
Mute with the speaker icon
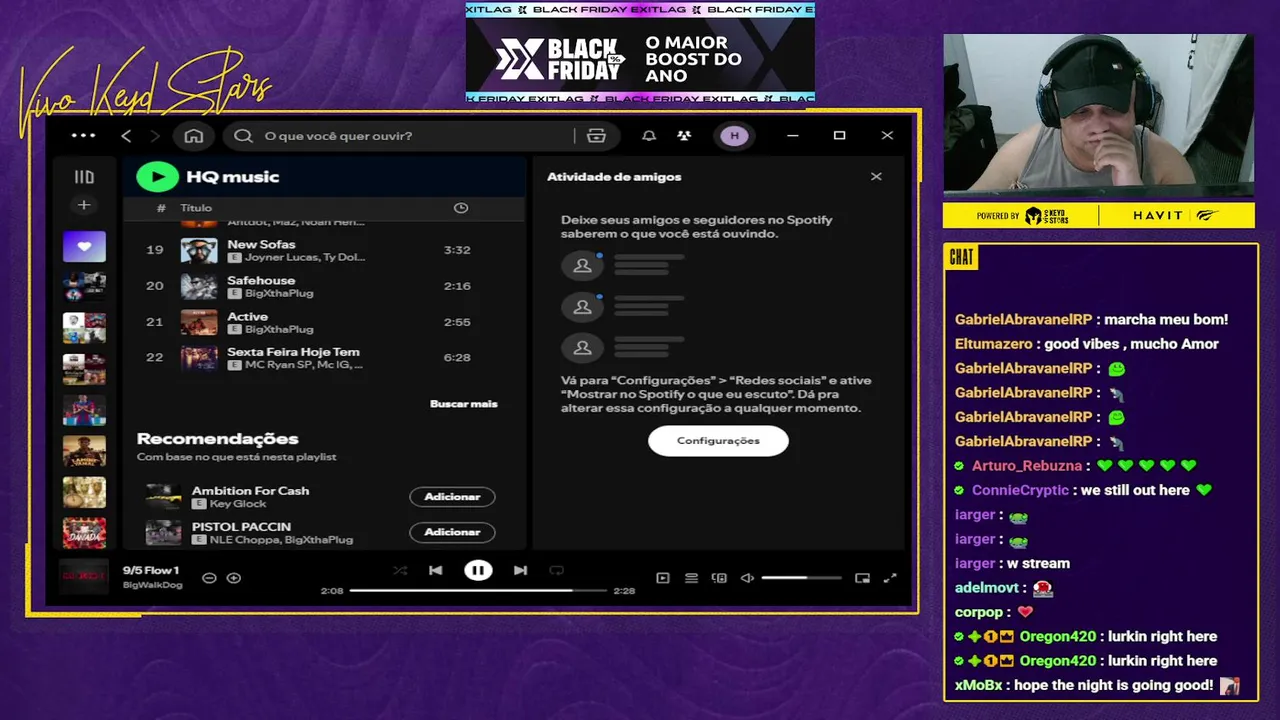point(747,578)
